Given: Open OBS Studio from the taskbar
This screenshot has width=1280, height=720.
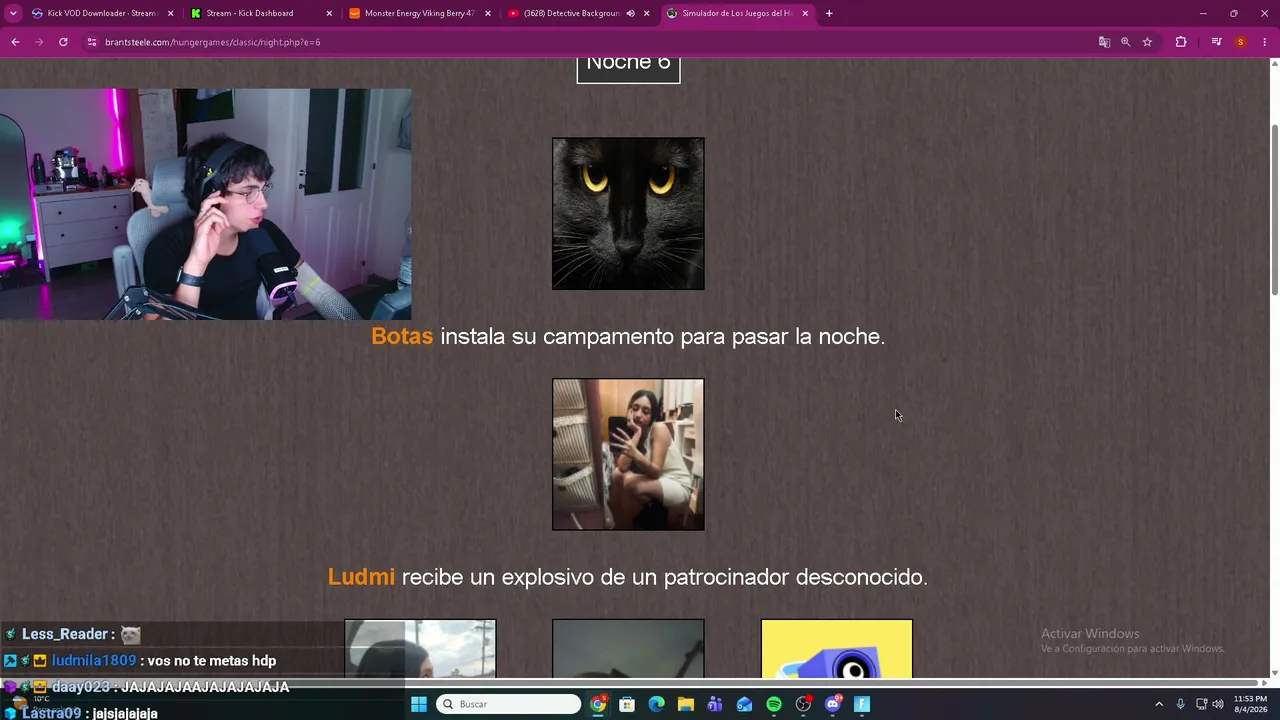Looking at the screenshot, I should (x=803, y=704).
